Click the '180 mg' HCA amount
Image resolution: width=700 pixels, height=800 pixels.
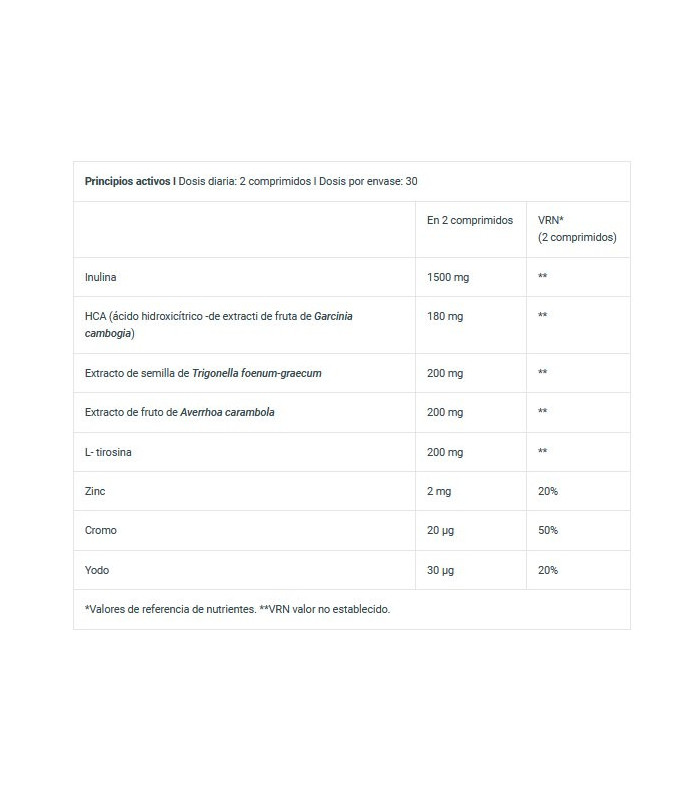(x=444, y=316)
